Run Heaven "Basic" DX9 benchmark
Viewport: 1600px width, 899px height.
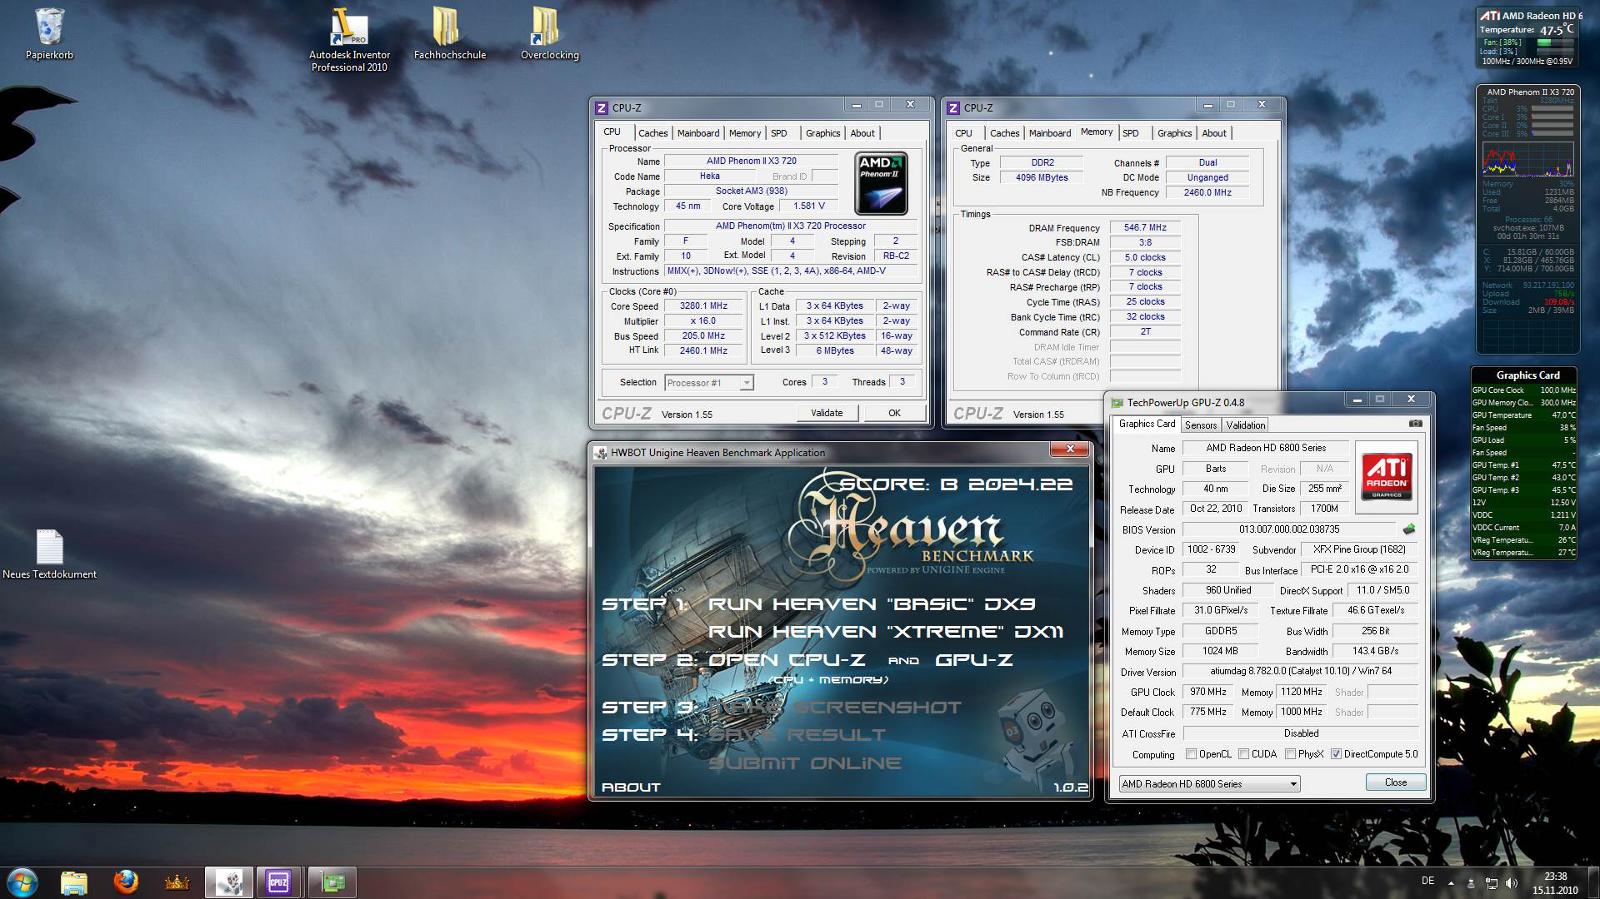click(871, 604)
